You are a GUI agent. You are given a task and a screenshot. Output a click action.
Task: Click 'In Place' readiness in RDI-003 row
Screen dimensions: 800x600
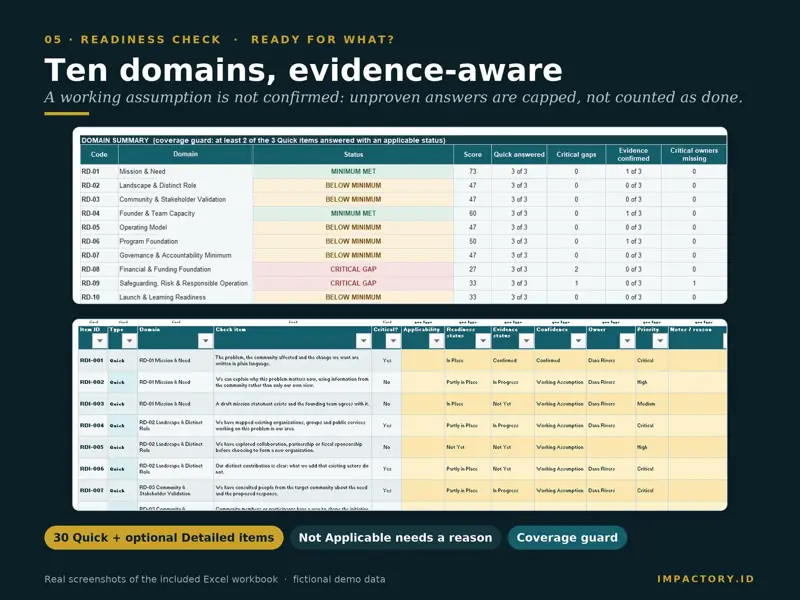point(468,404)
